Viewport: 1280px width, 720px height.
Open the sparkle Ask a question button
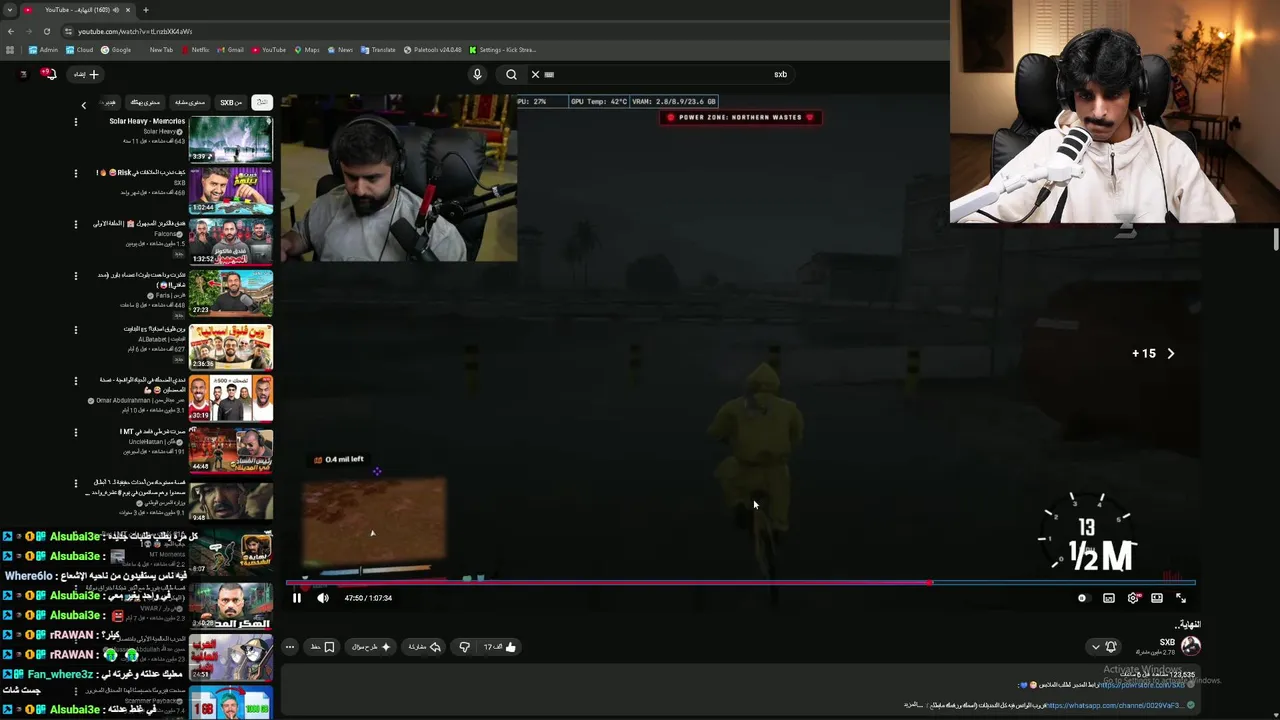point(370,647)
